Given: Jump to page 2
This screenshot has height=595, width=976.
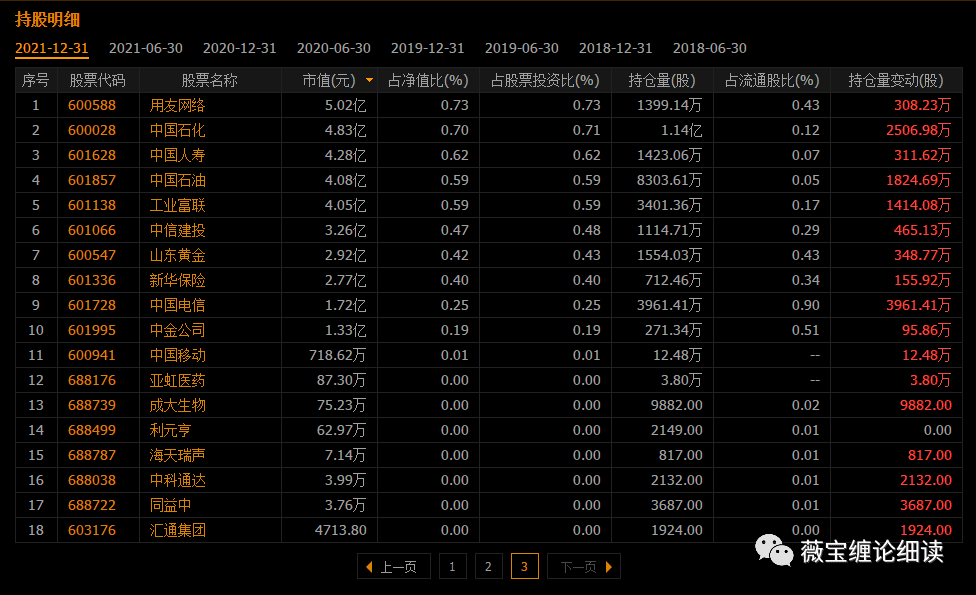Looking at the screenshot, I should 489,566.
